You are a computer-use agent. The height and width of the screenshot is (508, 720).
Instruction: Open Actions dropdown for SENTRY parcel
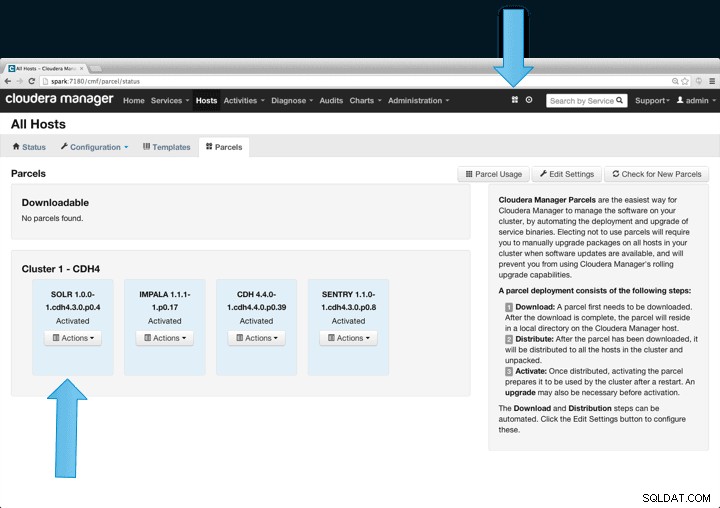coord(349,338)
